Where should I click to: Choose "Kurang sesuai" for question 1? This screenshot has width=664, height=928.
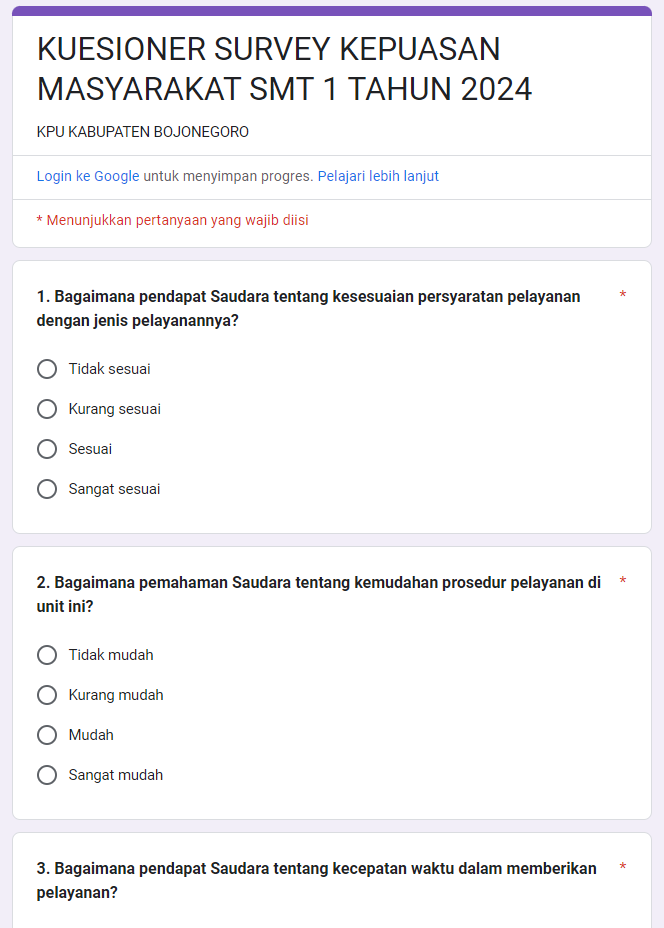(47, 409)
